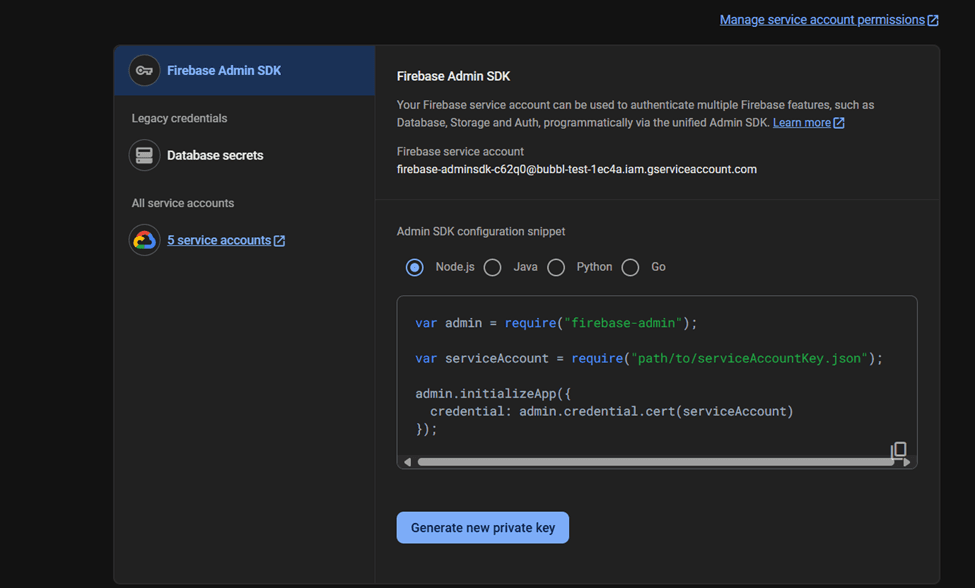The height and width of the screenshot is (588, 975).
Task: Click the Database secrets database icon
Action: click(144, 155)
